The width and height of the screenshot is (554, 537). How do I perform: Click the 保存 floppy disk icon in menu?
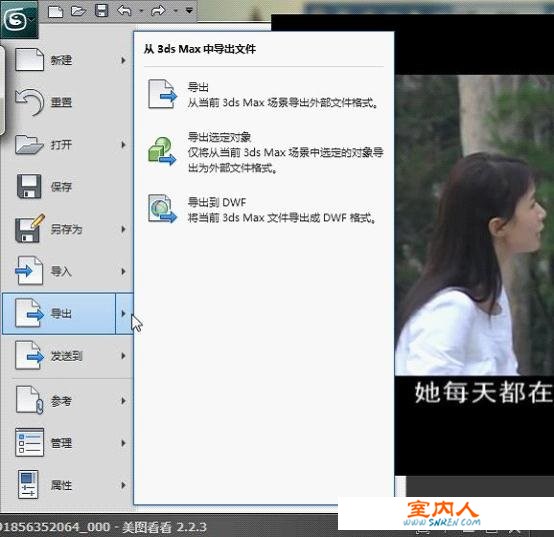point(29,186)
